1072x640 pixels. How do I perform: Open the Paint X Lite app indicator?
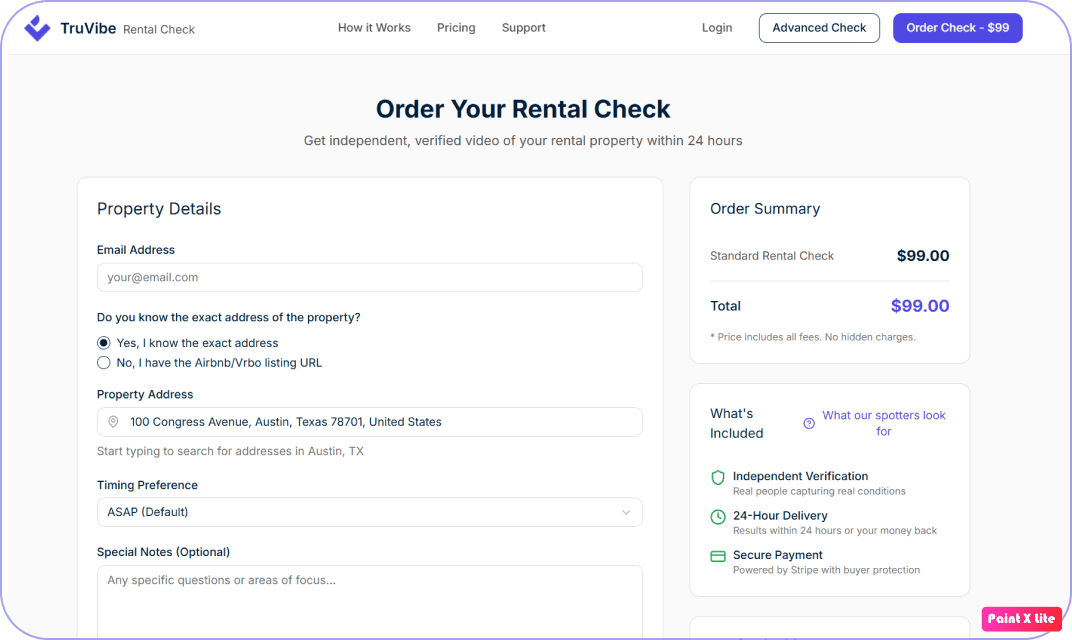point(1021,619)
